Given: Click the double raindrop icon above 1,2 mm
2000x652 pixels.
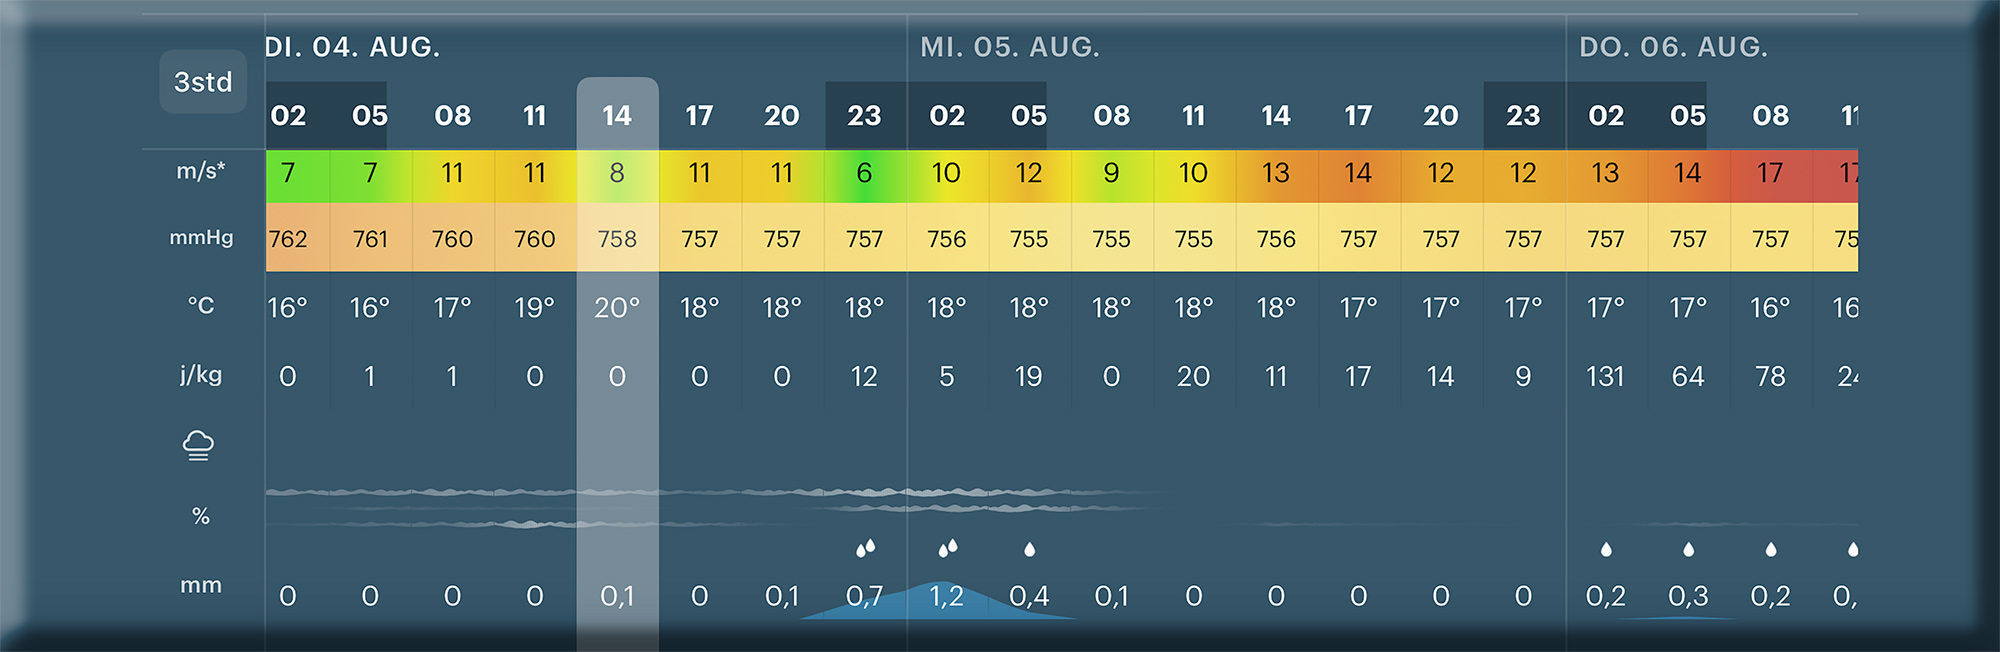Looking at the screenshot, I should tap(947, 548).
